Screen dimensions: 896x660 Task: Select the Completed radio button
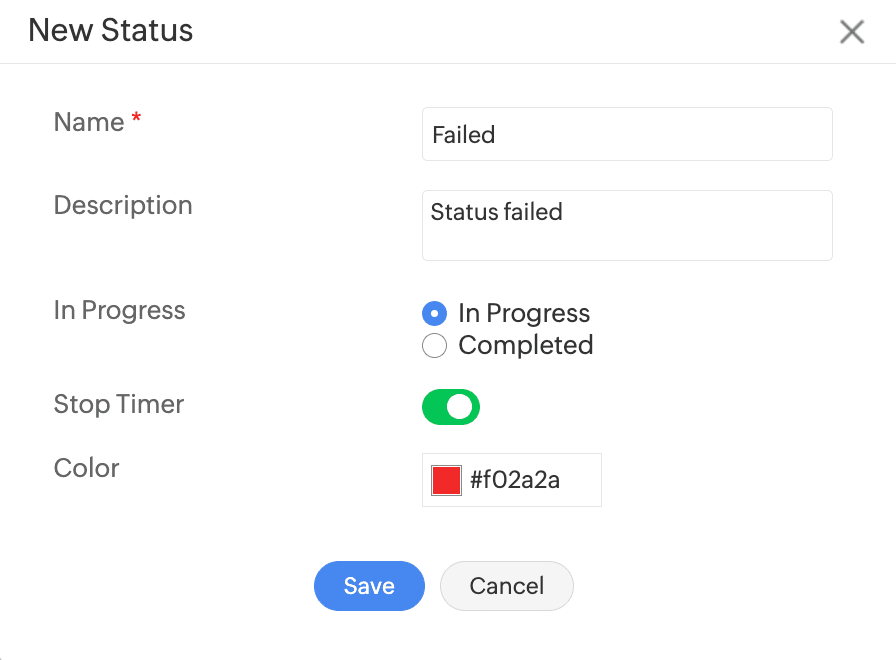tap(434, 346)
